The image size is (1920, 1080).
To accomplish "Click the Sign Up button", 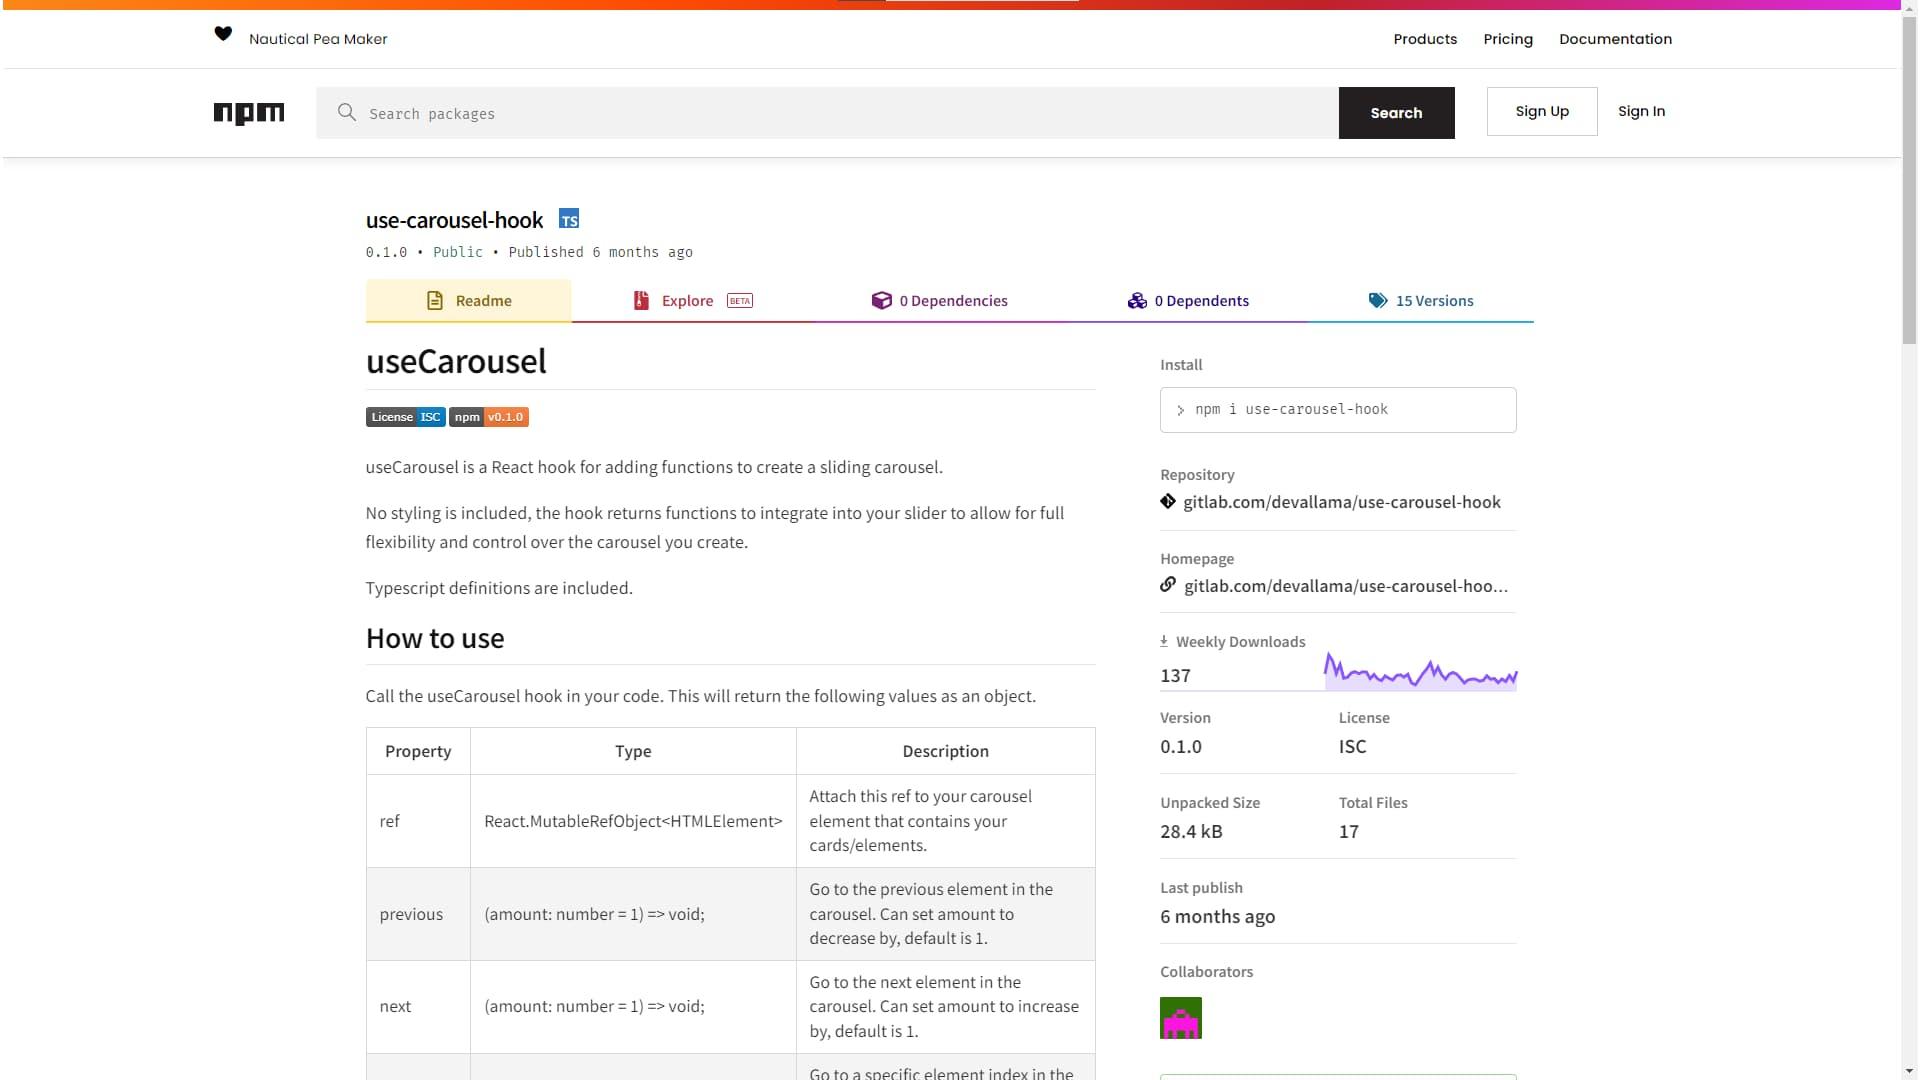I will click(1541, 111).
